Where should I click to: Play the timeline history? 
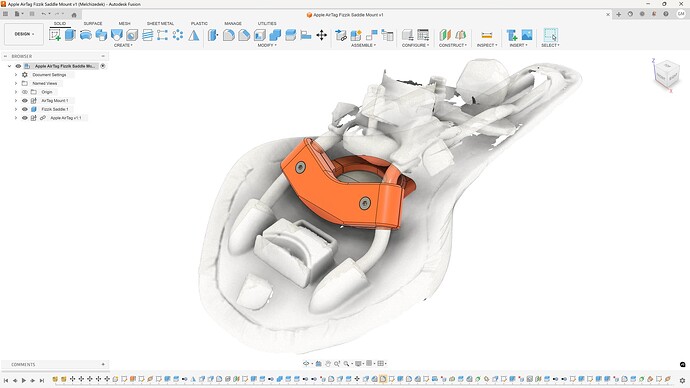pos(24,381)
